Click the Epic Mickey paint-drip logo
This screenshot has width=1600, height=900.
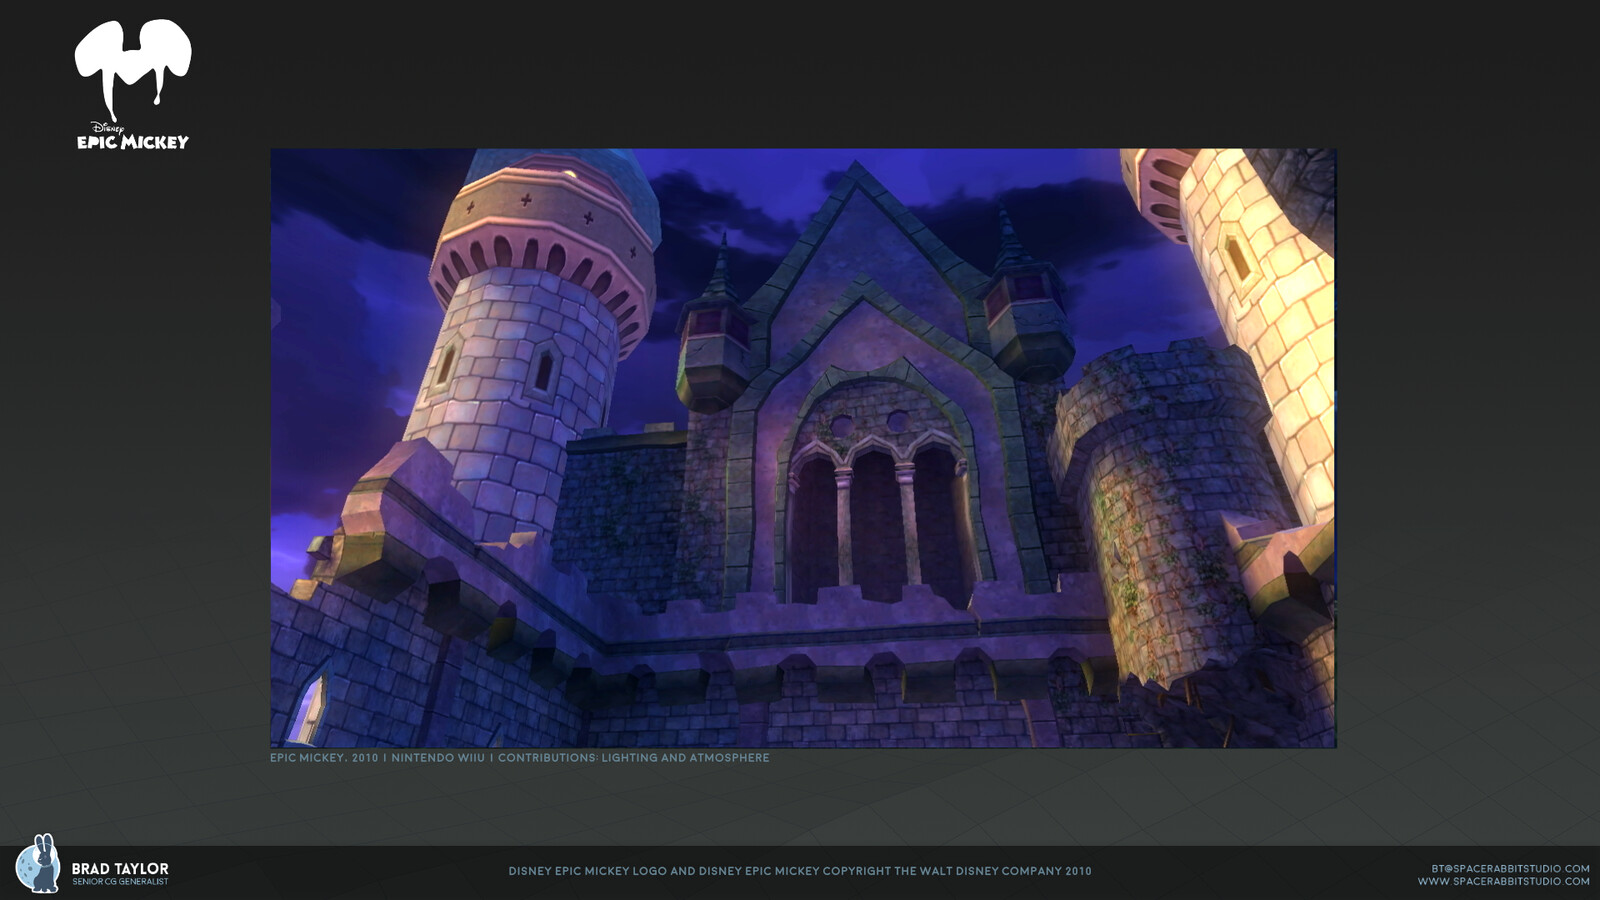pyautogui.click(x=133, y=70)
